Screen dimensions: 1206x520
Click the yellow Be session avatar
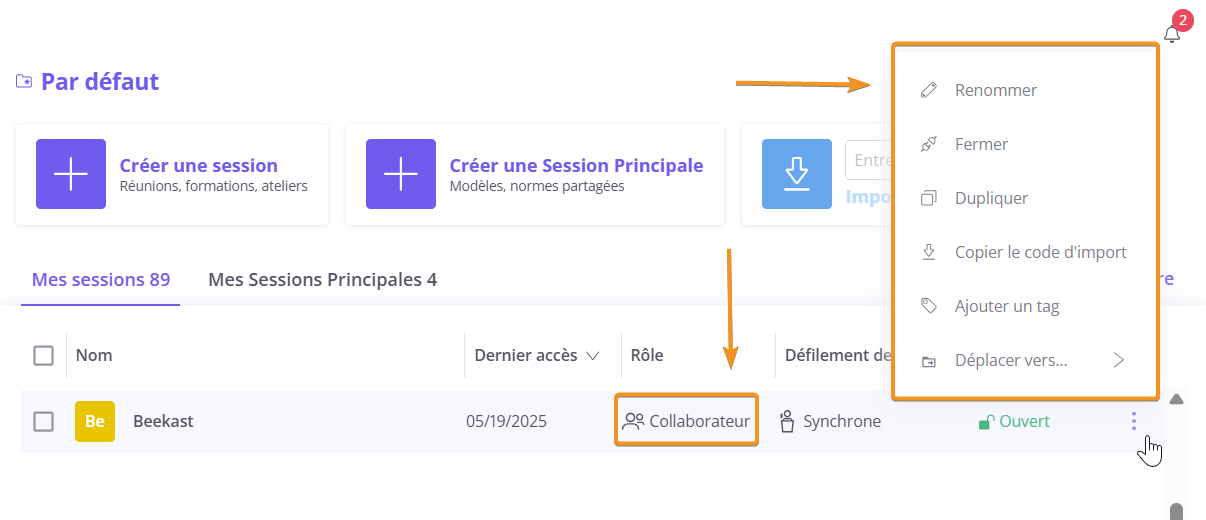95,421
